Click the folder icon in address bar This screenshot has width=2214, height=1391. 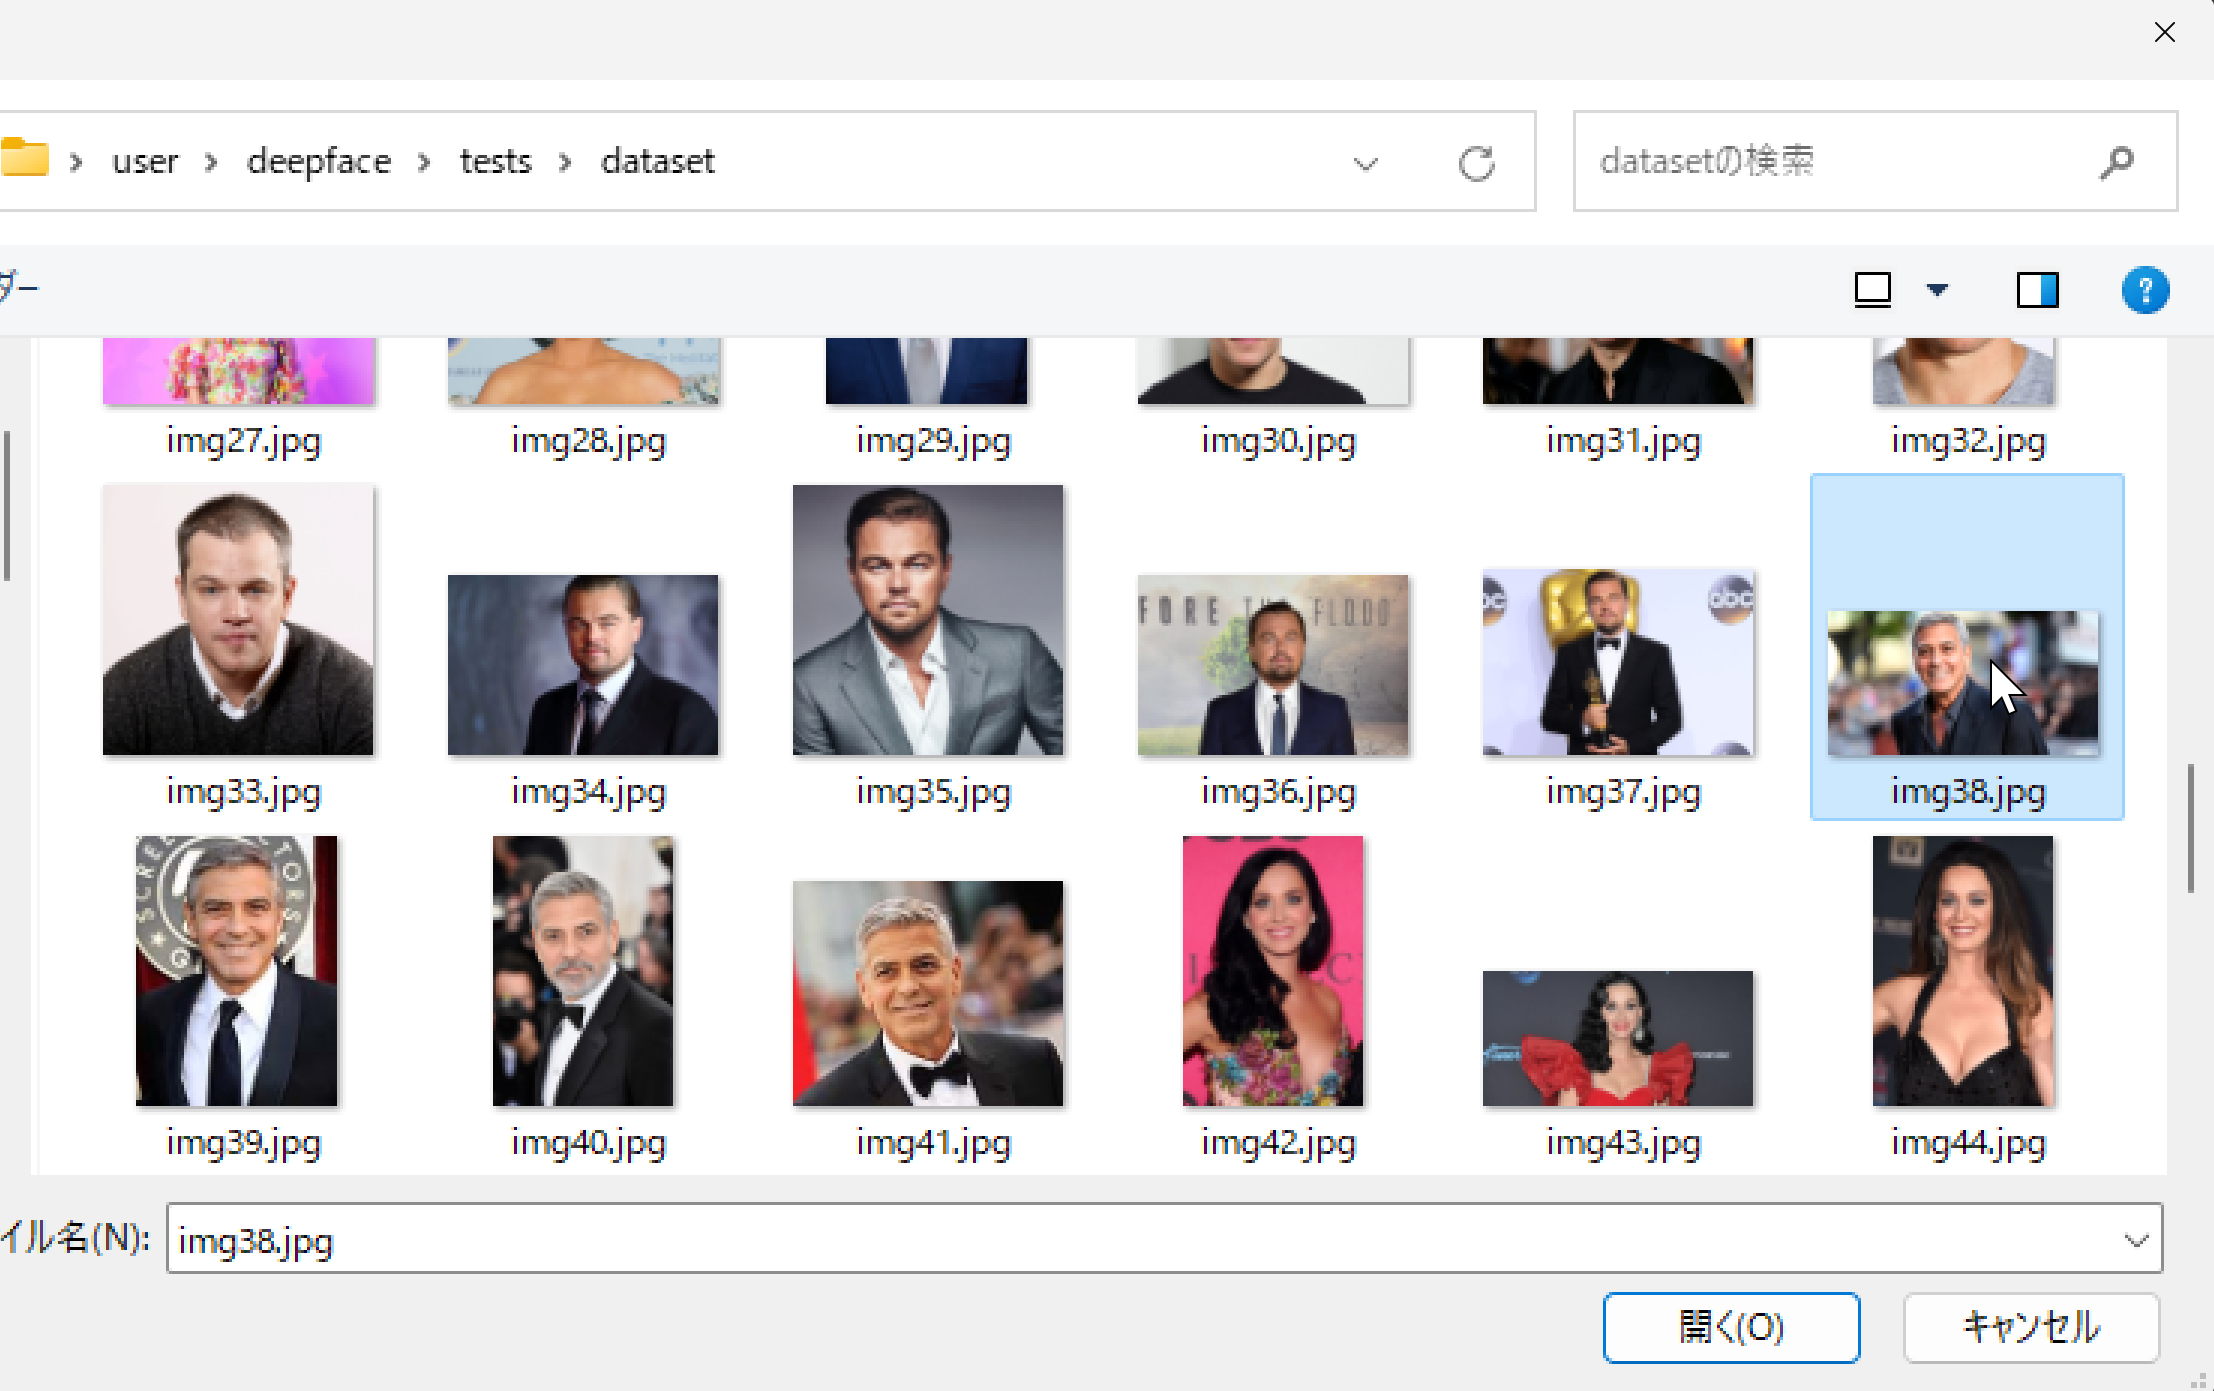tap(24, 158)
